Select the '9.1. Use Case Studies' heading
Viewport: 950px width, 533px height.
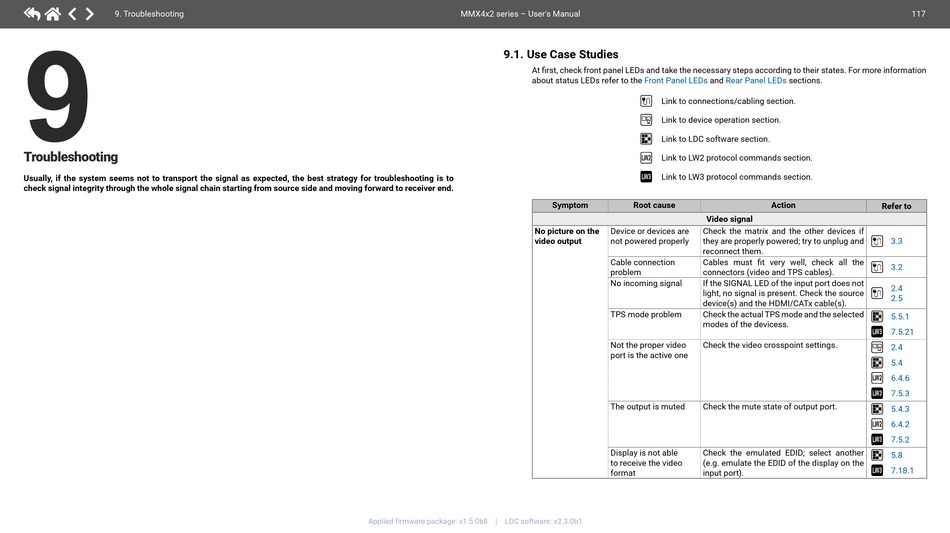[561, 55]
